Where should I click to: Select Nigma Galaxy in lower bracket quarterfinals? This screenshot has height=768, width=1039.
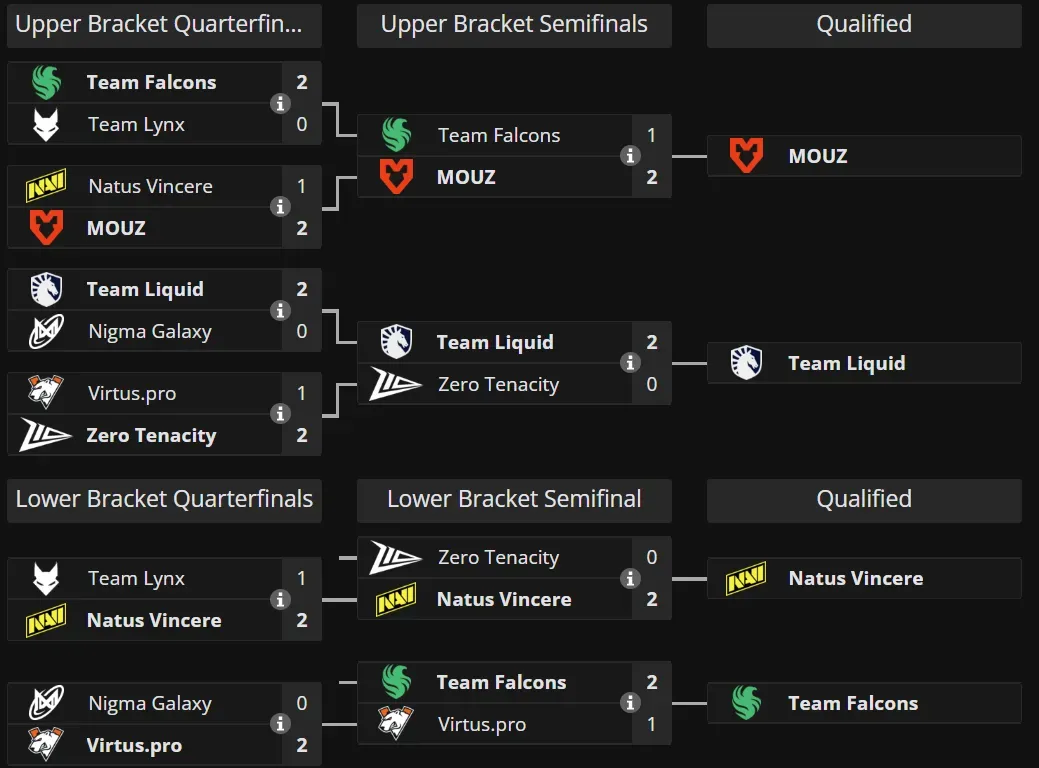click(x=149, y=703)
